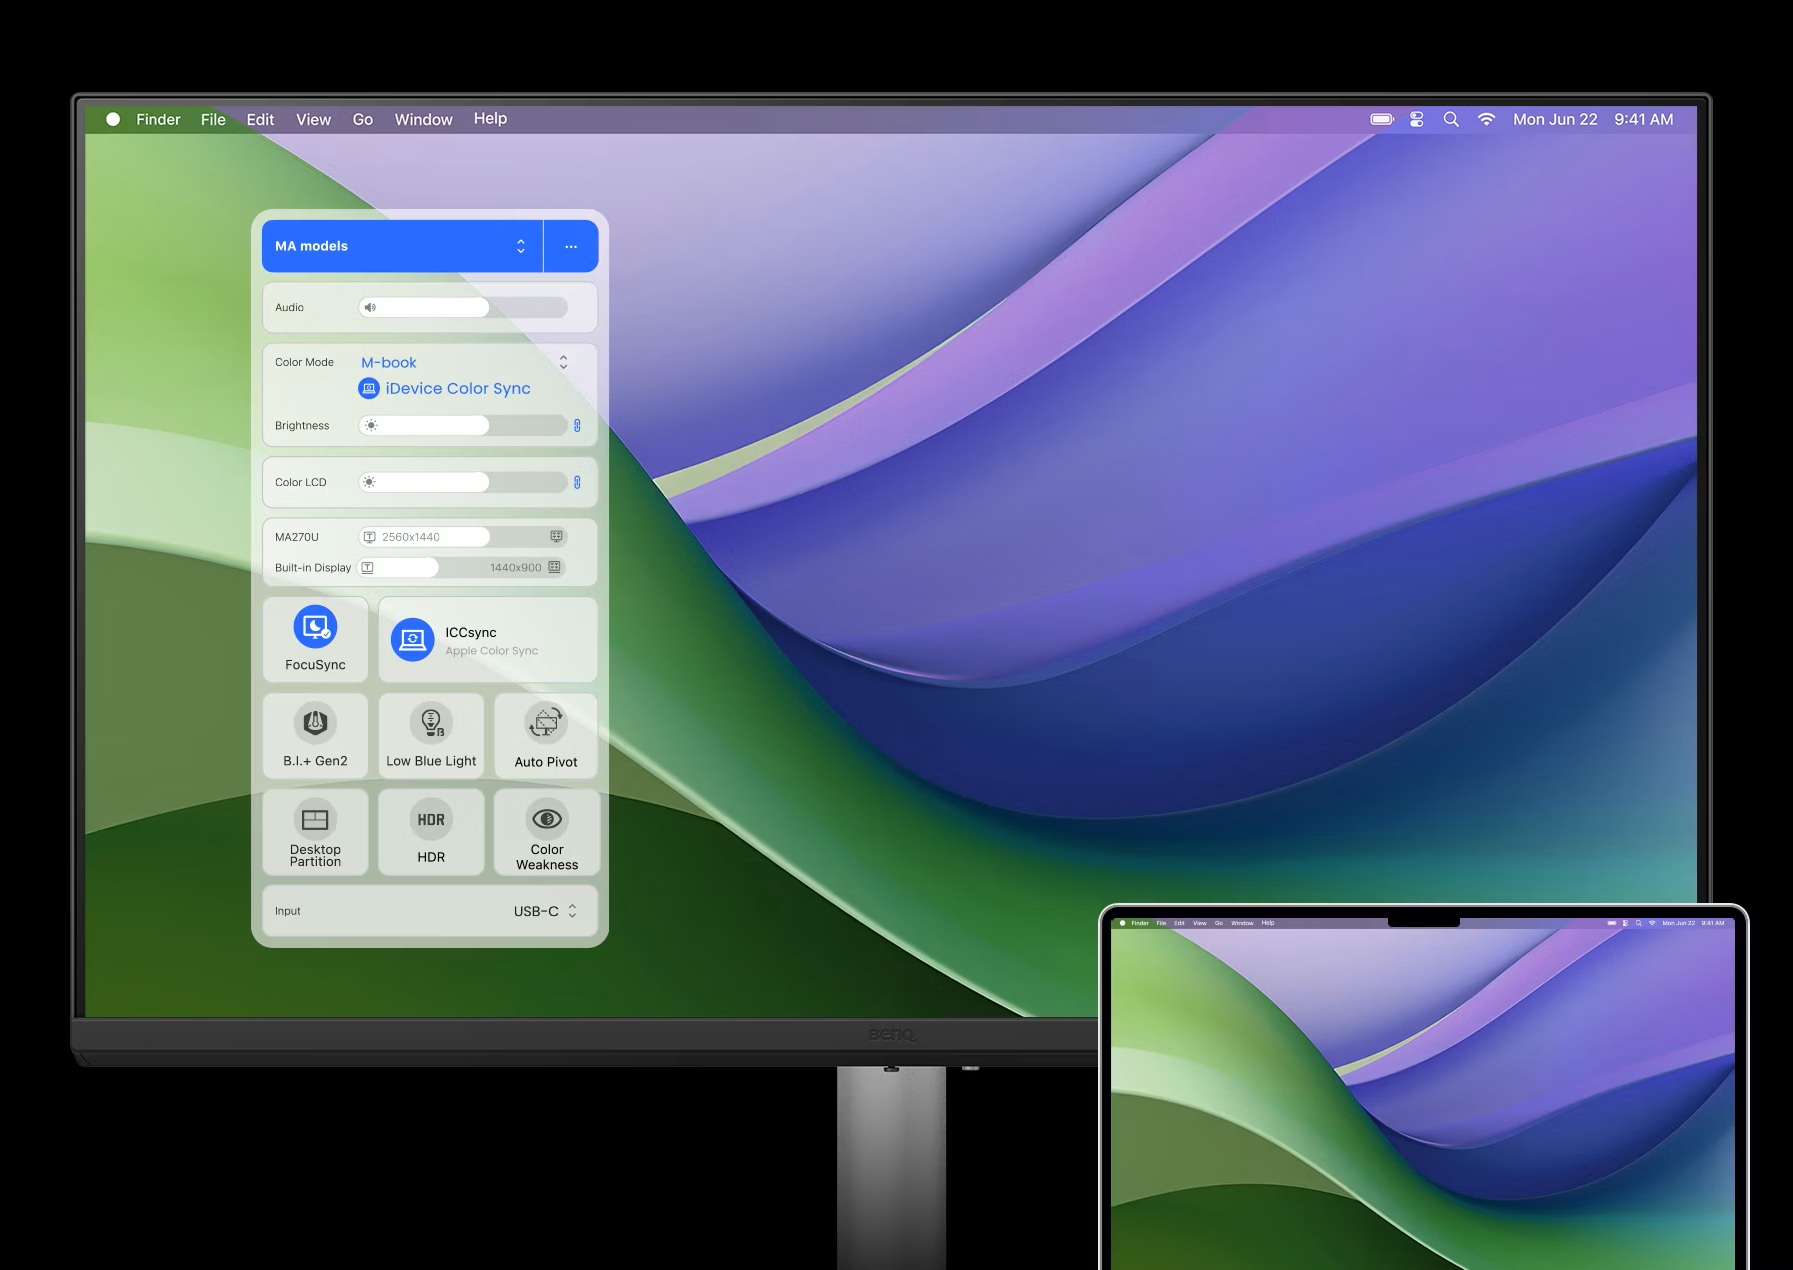Open the Edit menu
This screenshot has width=1793, height=1270.
(x=260, y=119)
